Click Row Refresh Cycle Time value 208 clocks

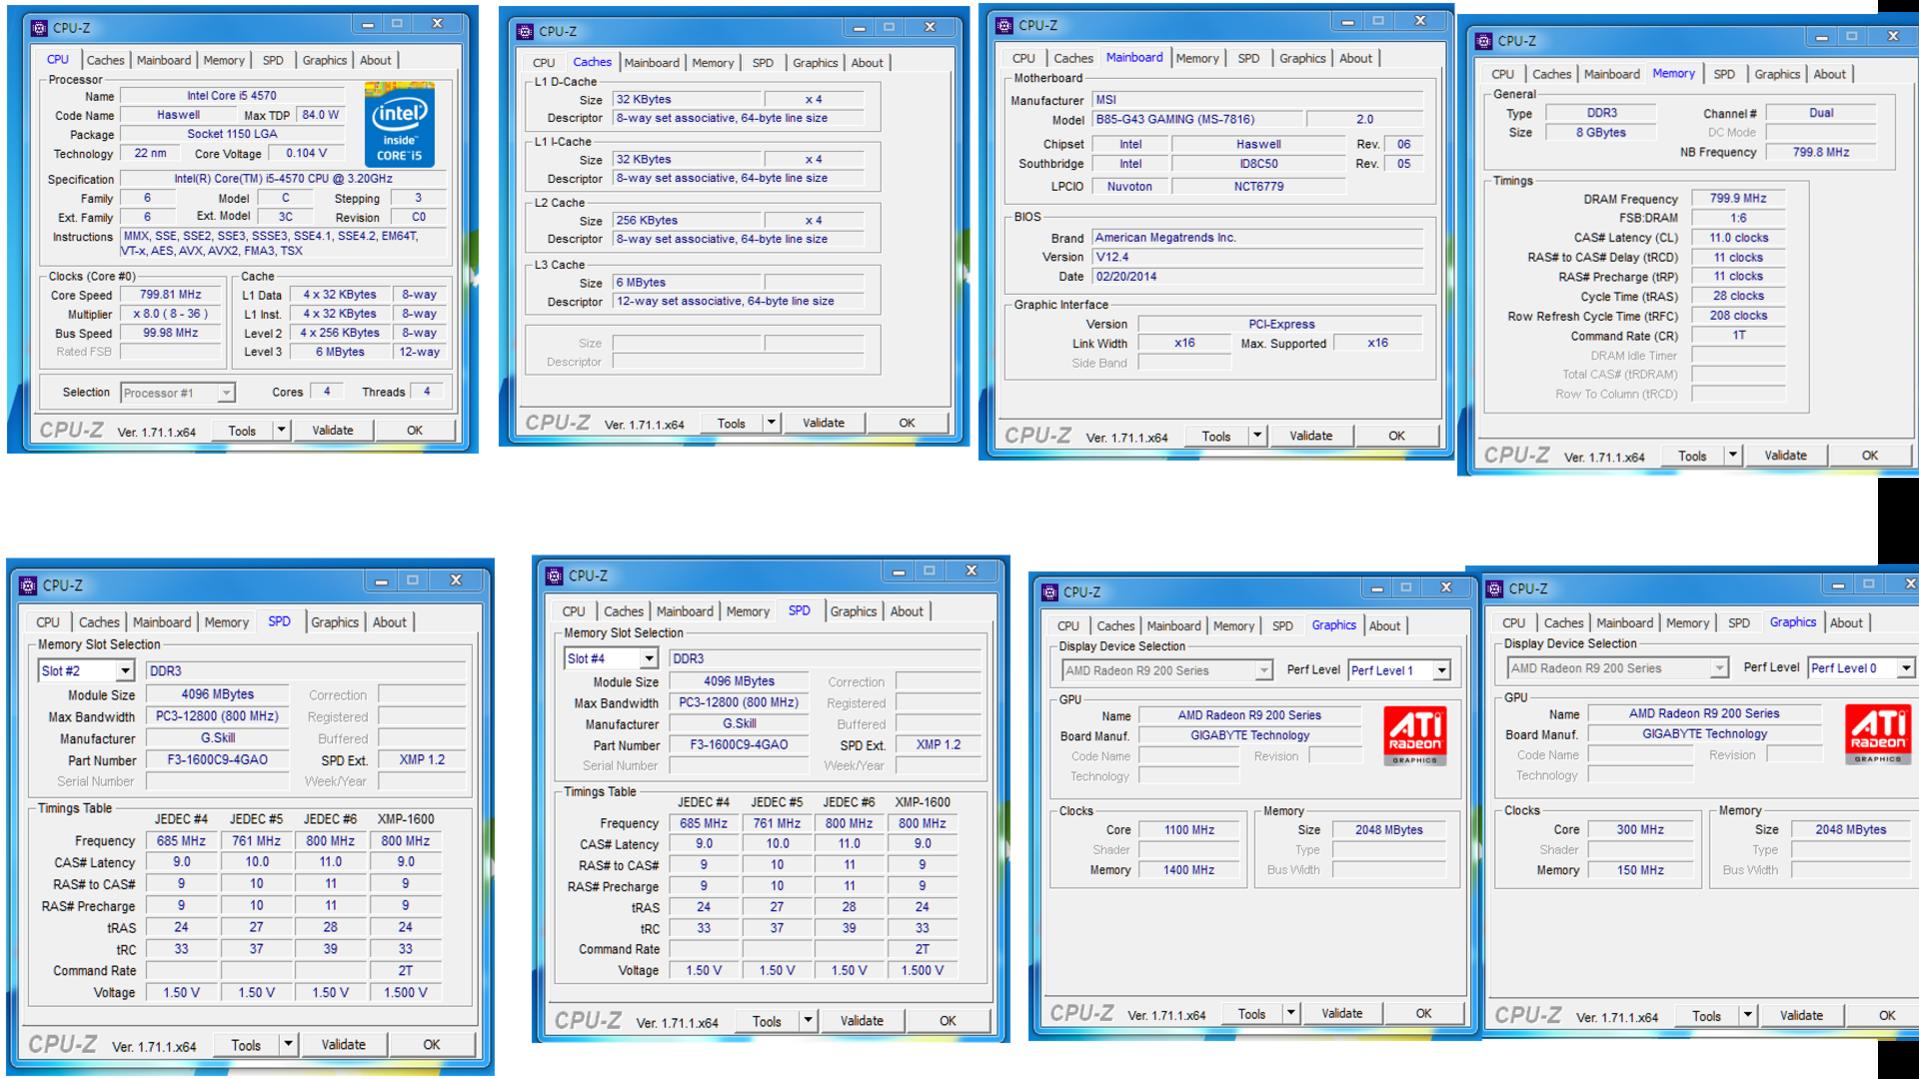pyautogui.click(x=1738, y=316)
